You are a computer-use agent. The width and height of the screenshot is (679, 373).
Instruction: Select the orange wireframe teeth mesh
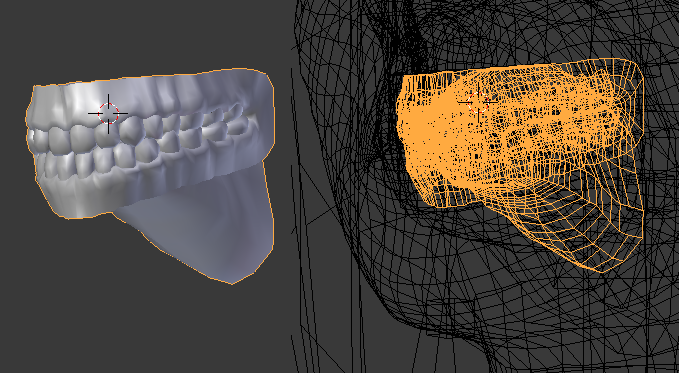[x=520, y=165]
